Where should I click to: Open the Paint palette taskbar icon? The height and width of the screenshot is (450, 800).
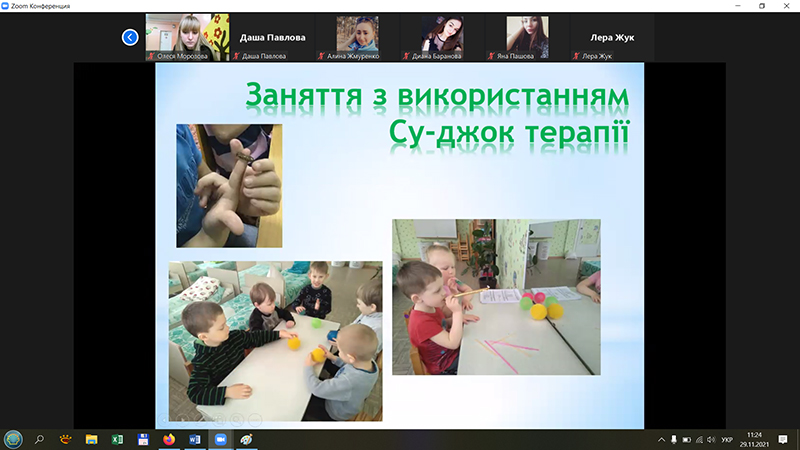[x=247, y=439]
